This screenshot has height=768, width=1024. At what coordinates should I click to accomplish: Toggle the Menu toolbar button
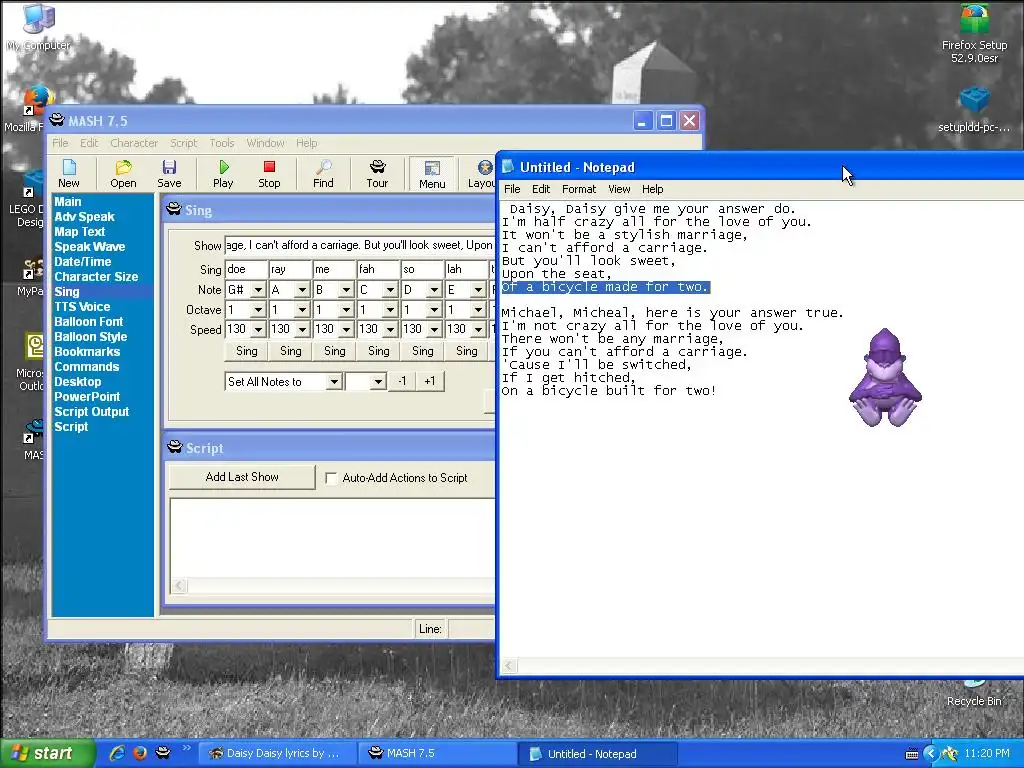click(x=432, y=174)
